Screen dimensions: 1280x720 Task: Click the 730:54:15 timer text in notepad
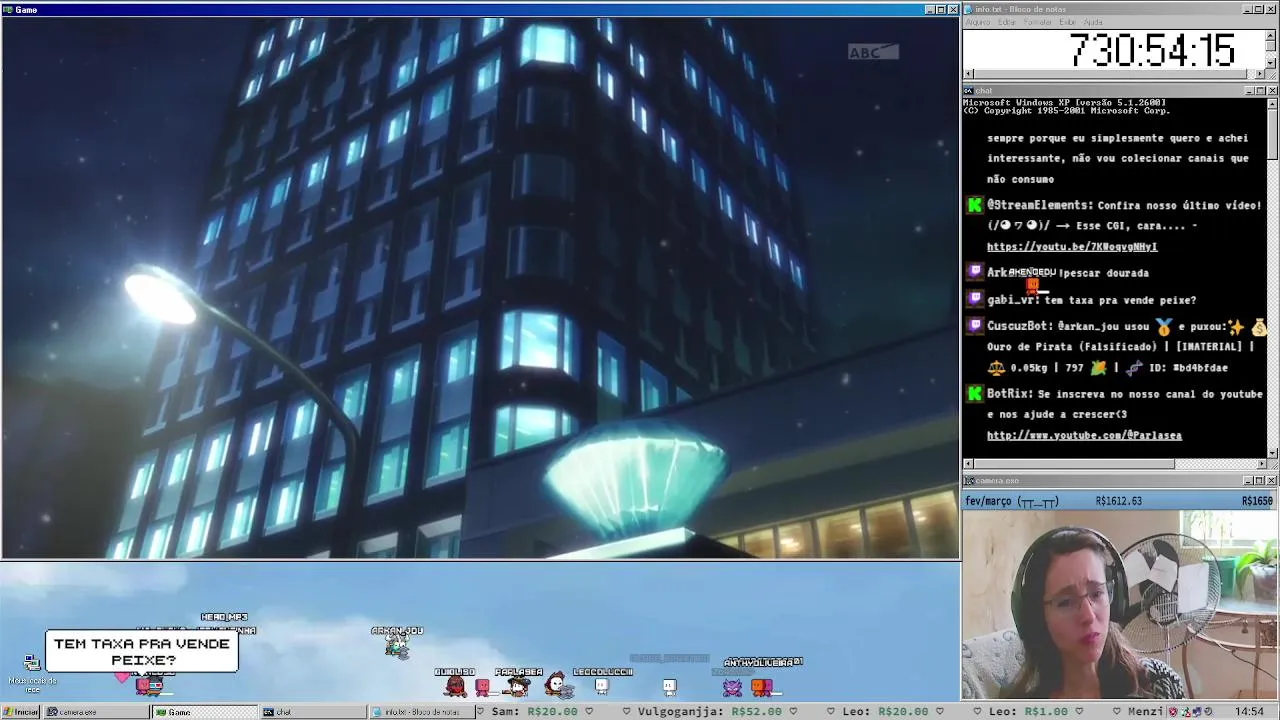coord(1152,50)
